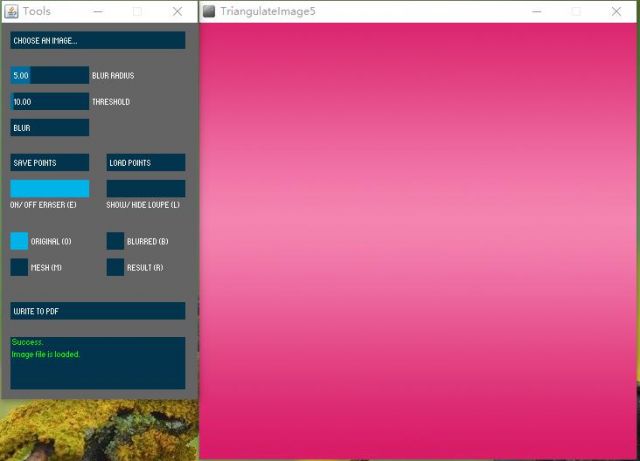
Task: Minimize the TriangulateImage5 window
Action: pos(537,11)
